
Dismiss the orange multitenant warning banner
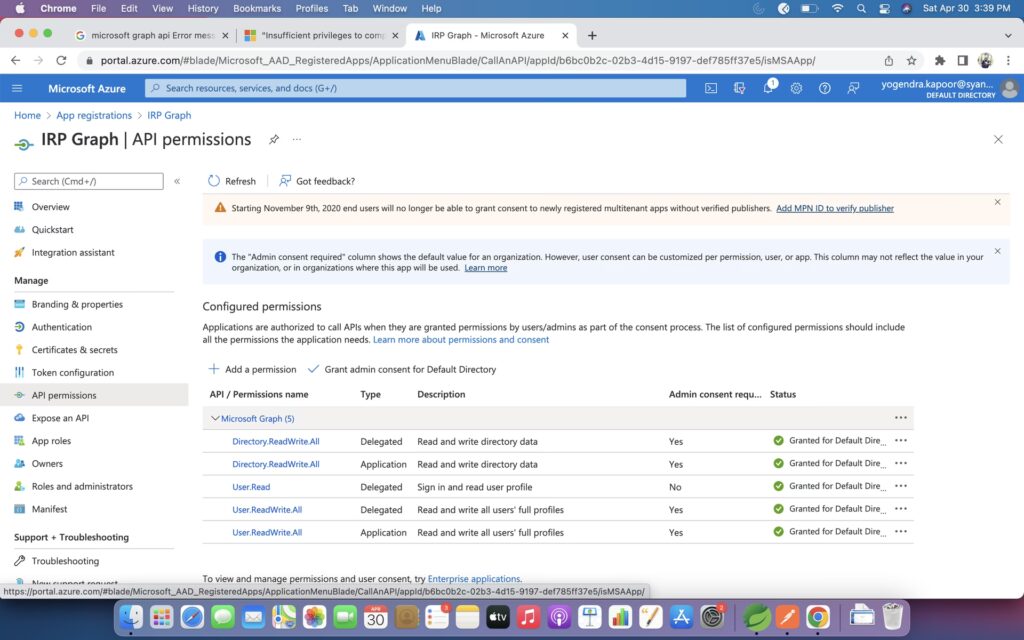[x=997, y=202]
